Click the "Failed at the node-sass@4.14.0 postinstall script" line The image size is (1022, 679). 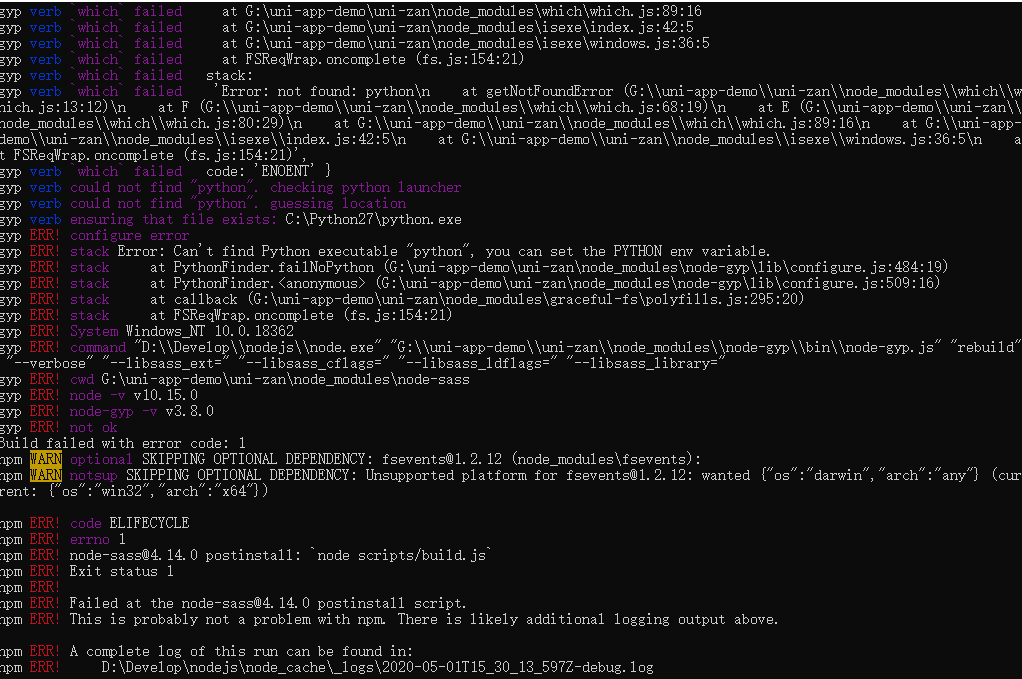pos(268,603)
